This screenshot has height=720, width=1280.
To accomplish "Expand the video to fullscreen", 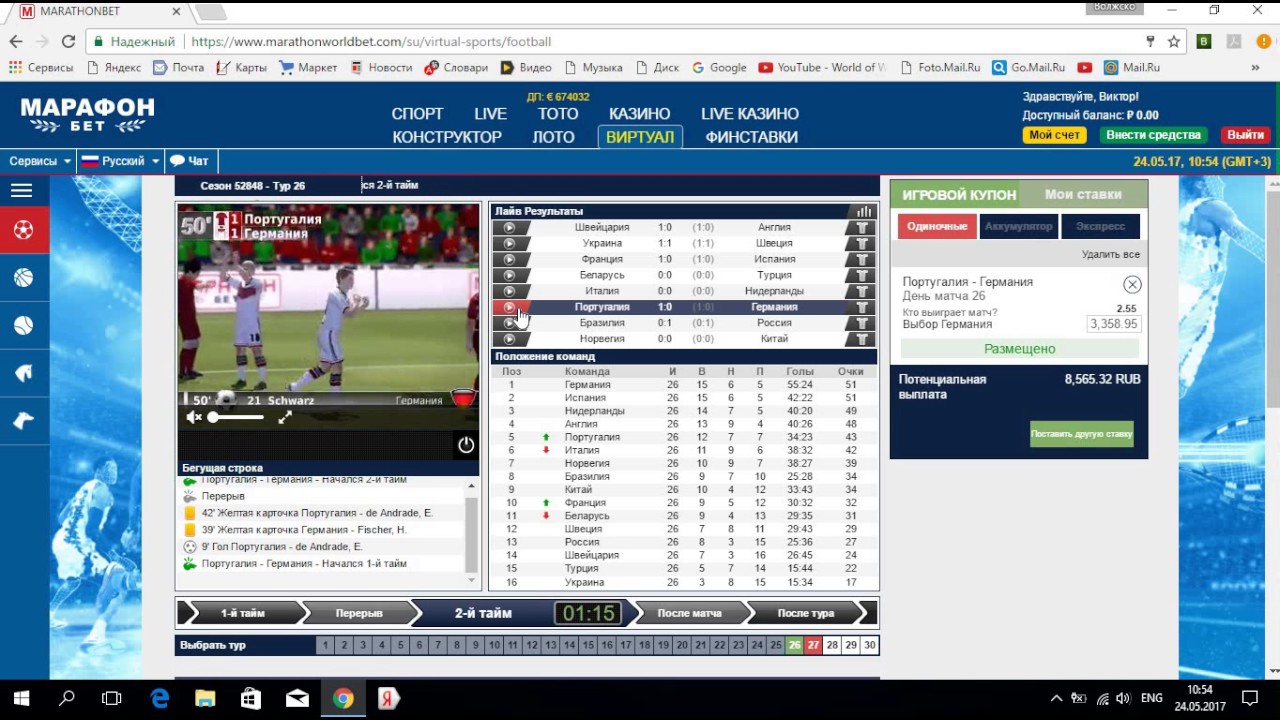I will pos(285,417).
